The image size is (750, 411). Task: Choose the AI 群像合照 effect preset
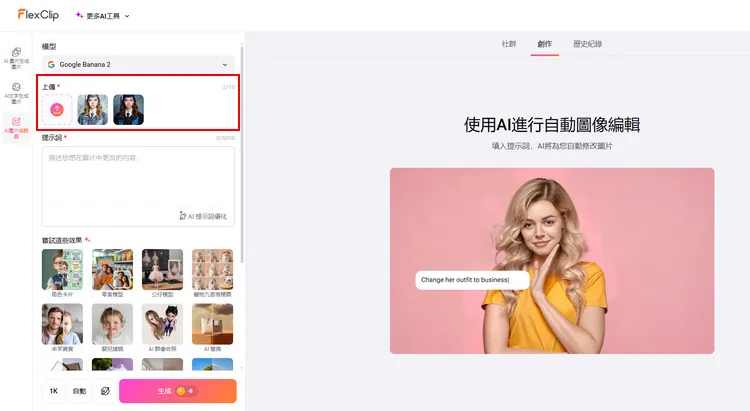[x=162, y=325]
